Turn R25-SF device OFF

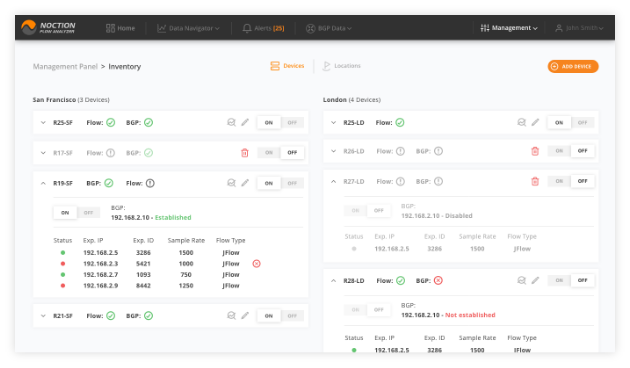coord(292,123)
